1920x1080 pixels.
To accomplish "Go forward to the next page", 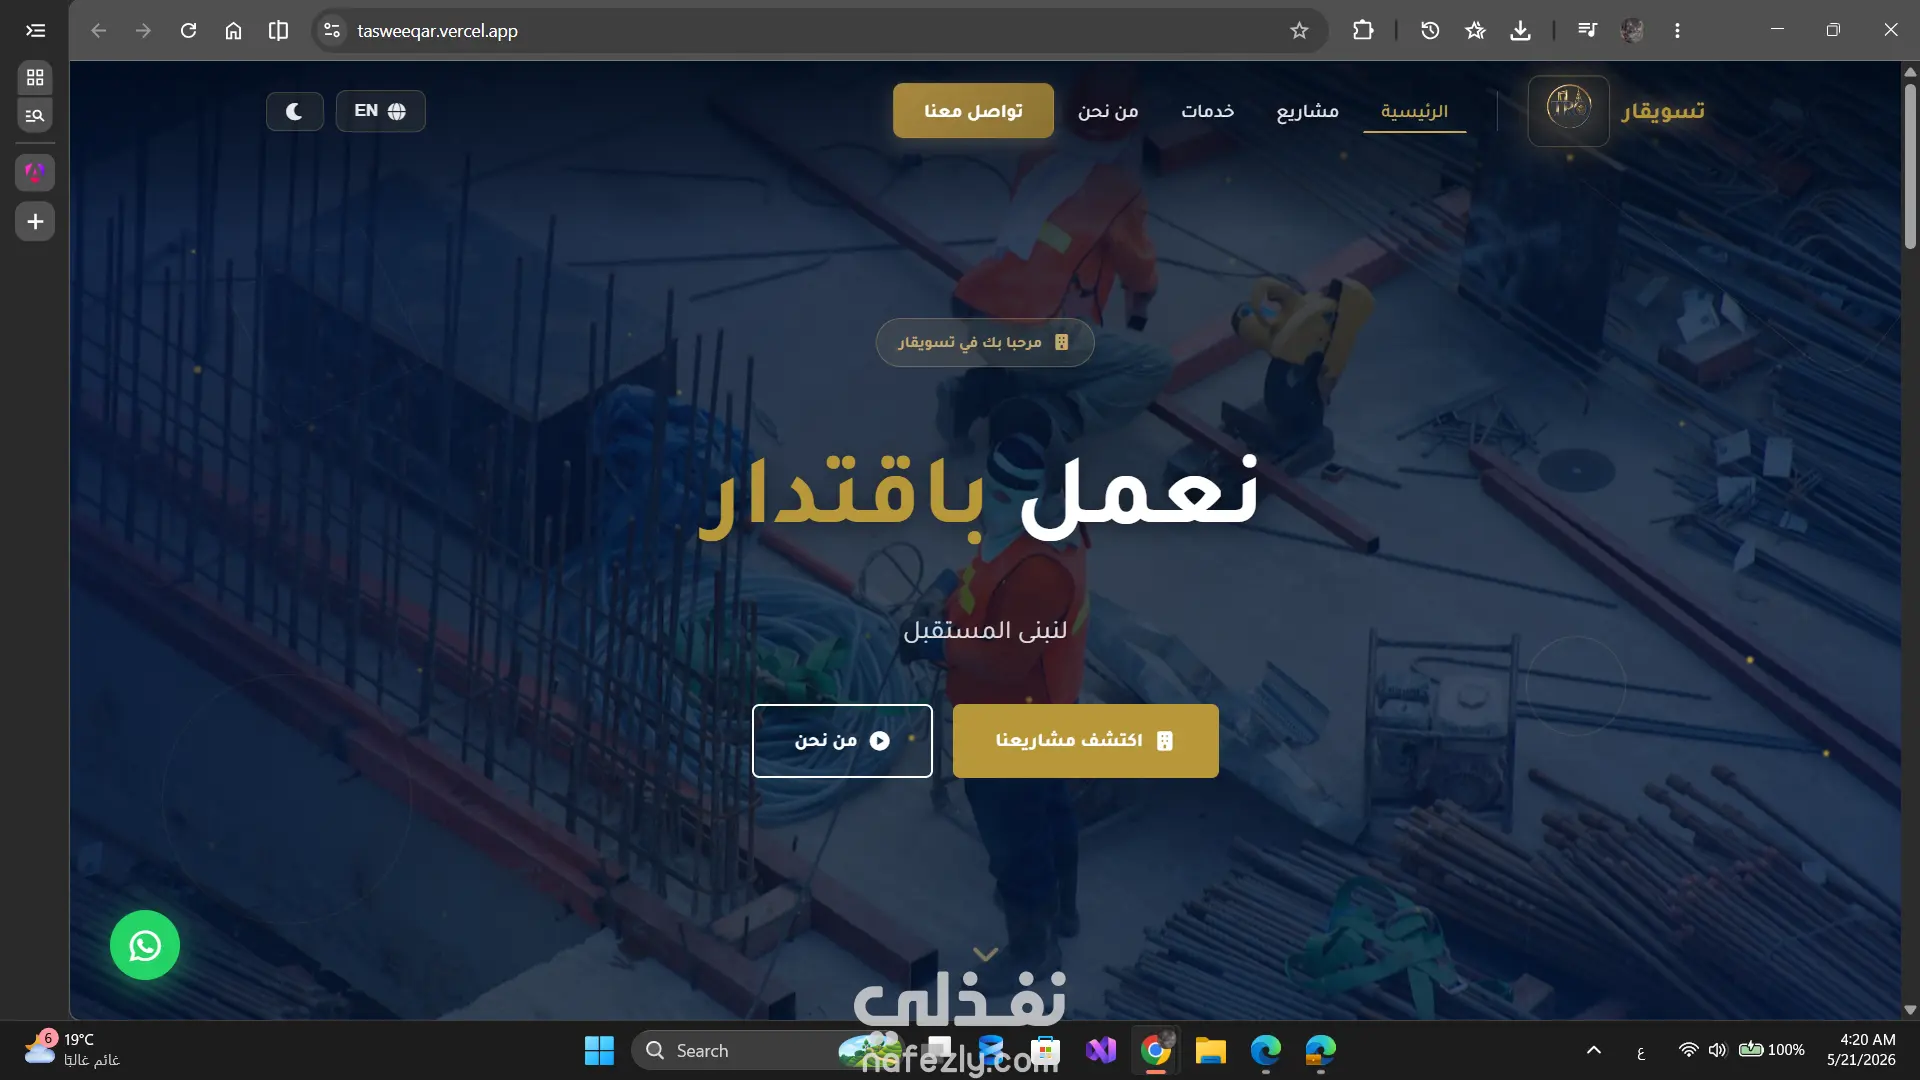I will click(x=143, y=30).
